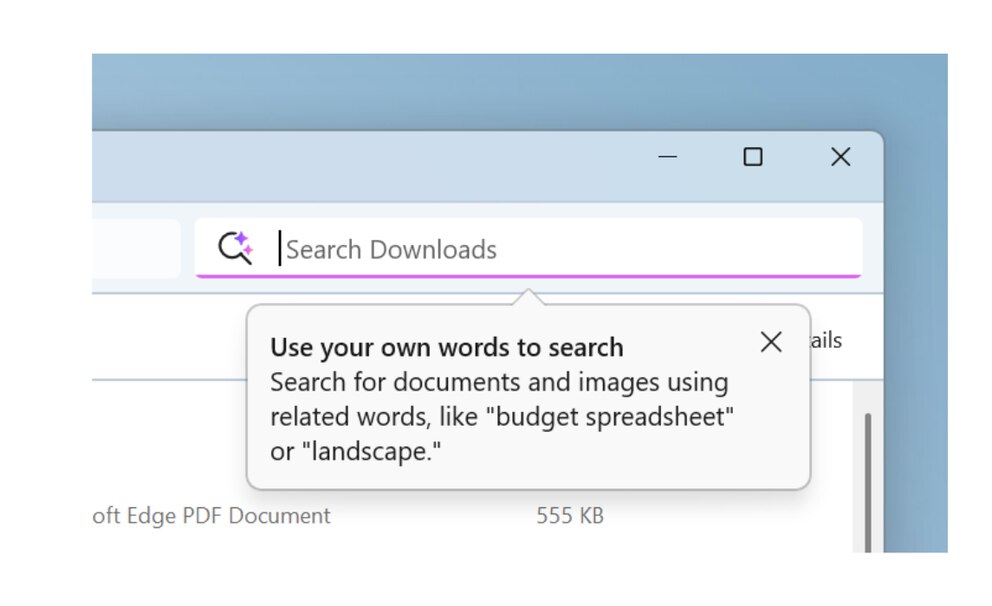Click the purple underline of the search box

528,276
